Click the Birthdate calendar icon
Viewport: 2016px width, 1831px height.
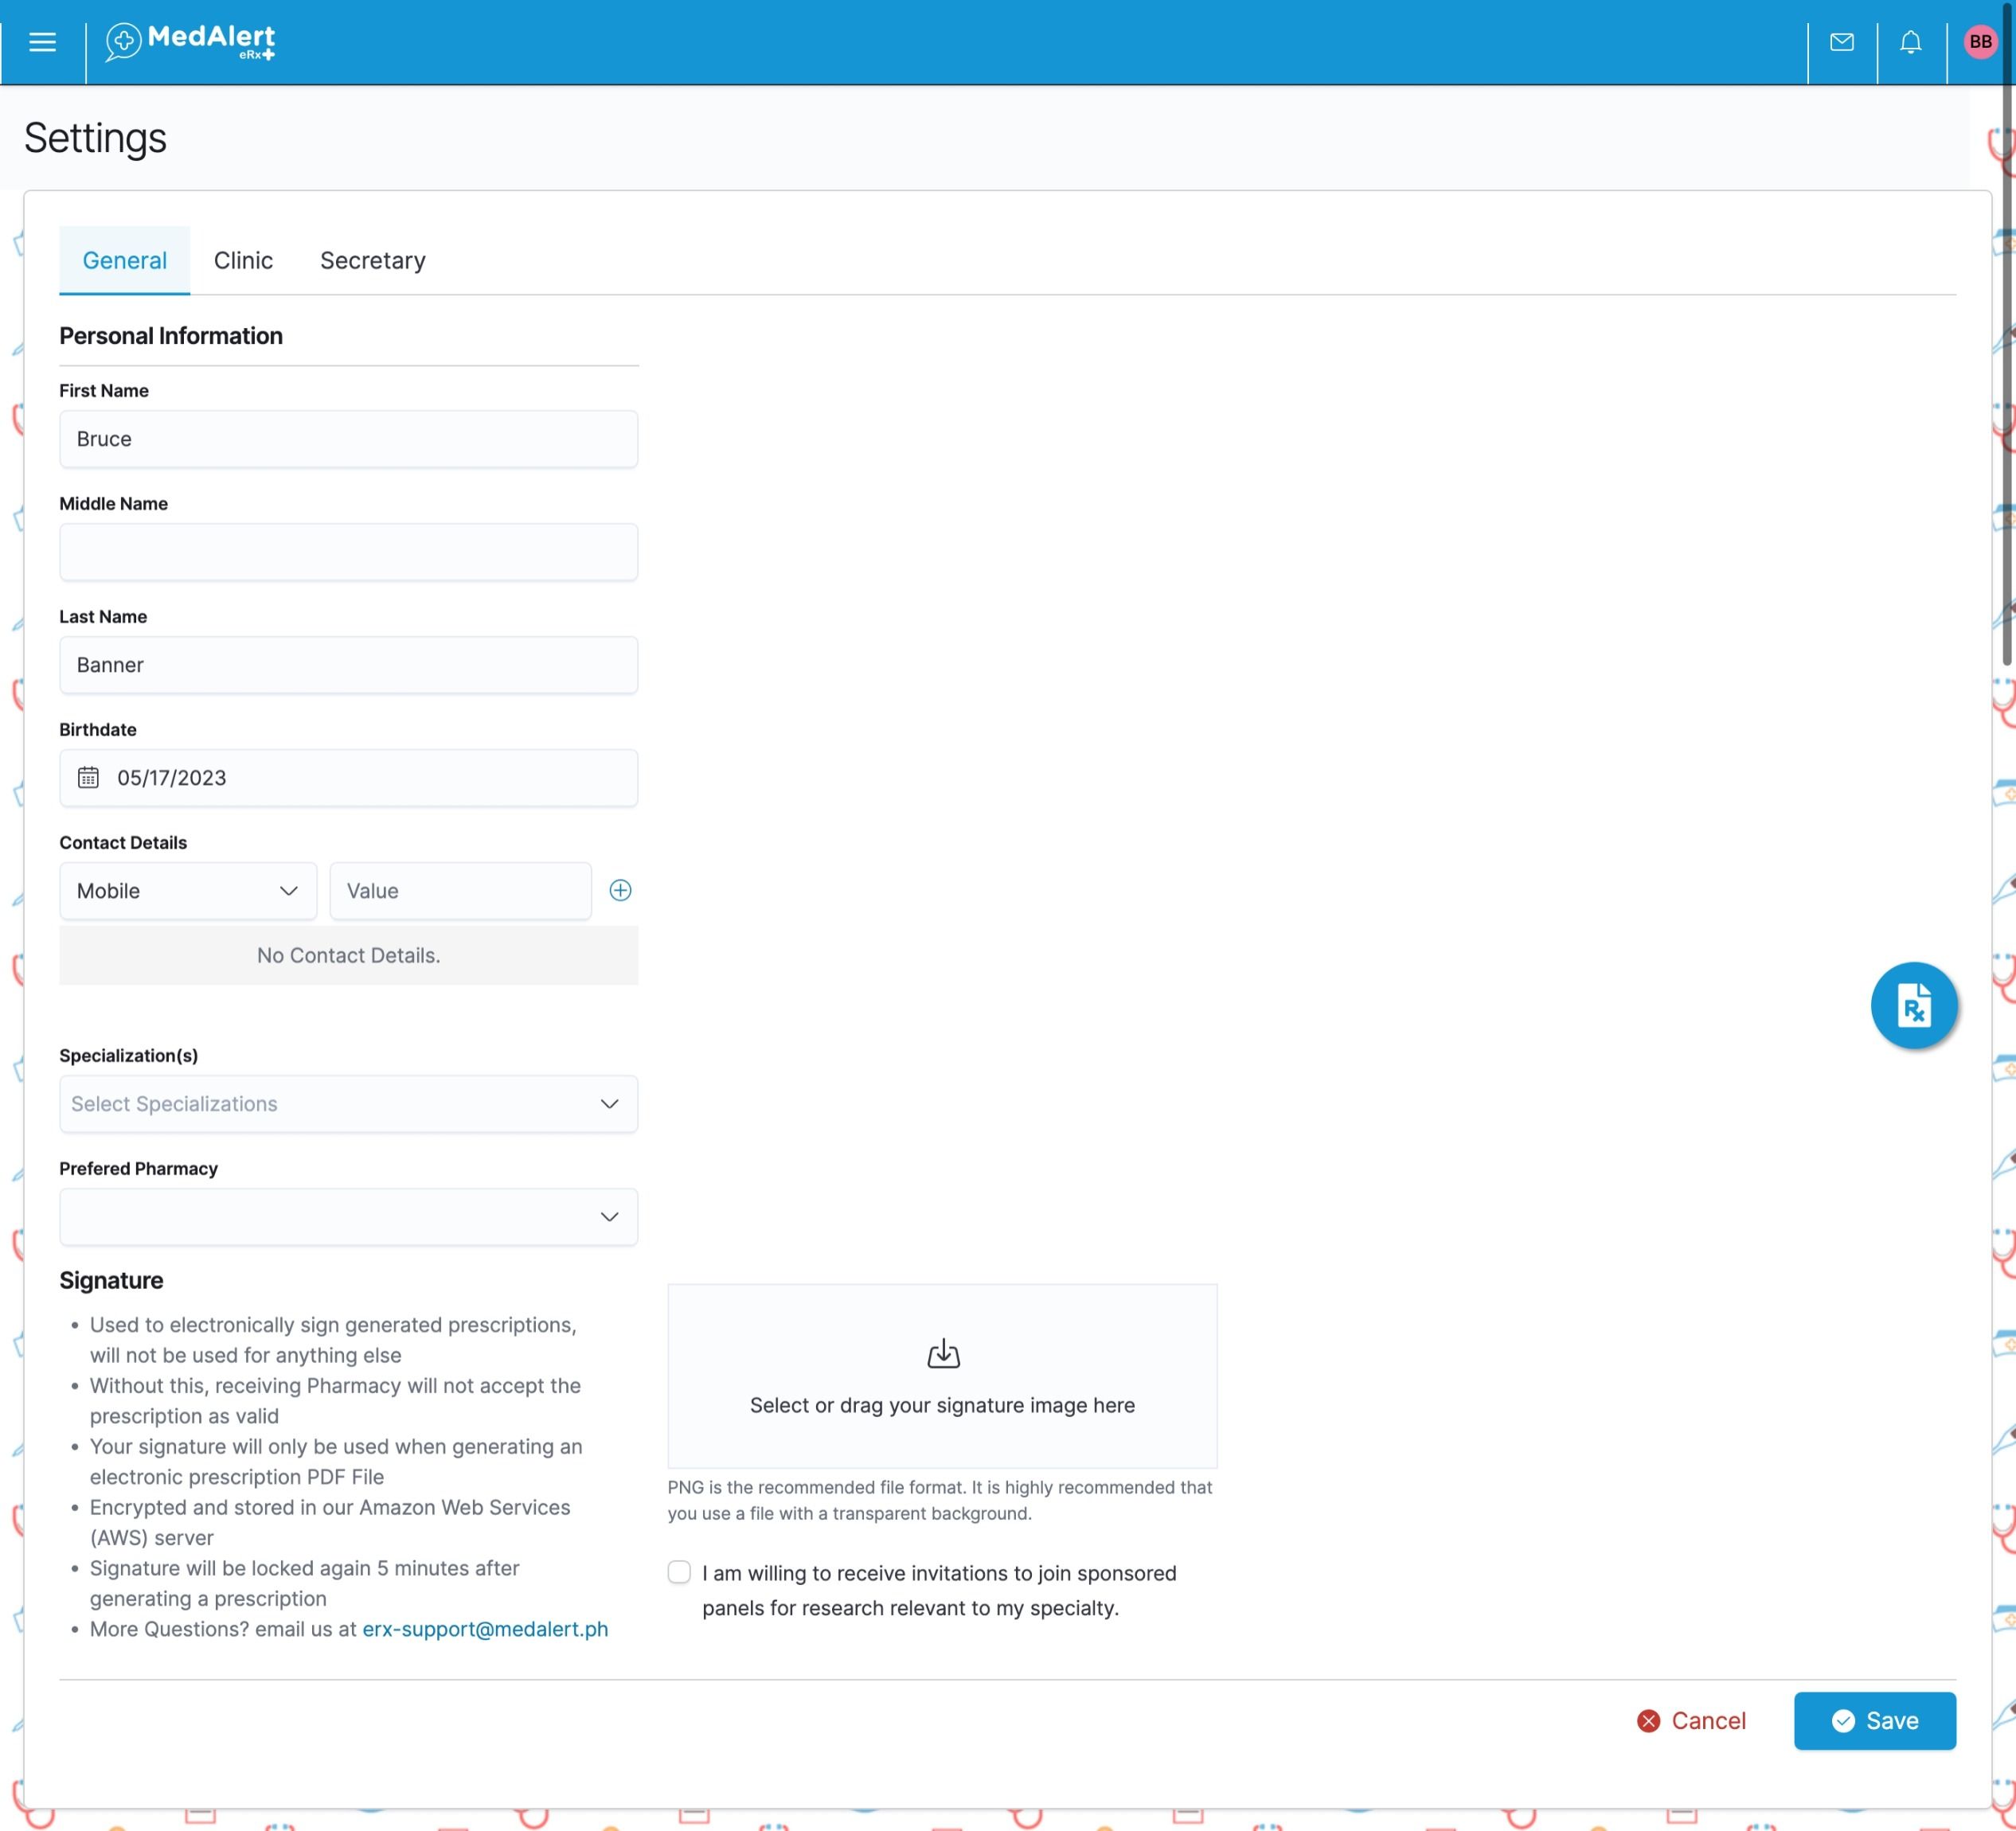88,777
